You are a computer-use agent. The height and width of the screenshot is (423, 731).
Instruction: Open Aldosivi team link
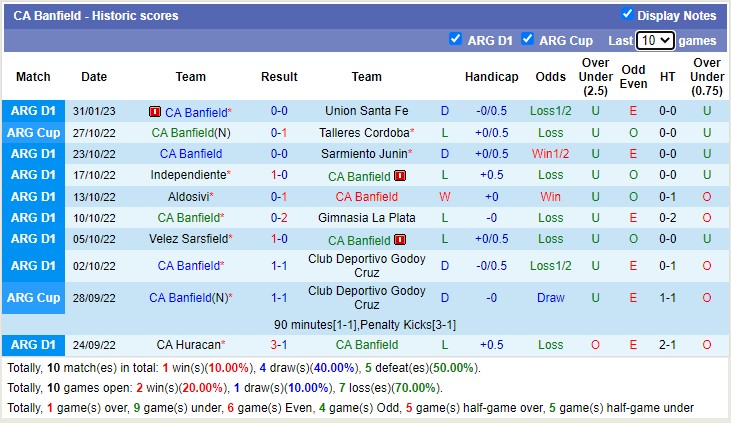click(x=188, y=197)
